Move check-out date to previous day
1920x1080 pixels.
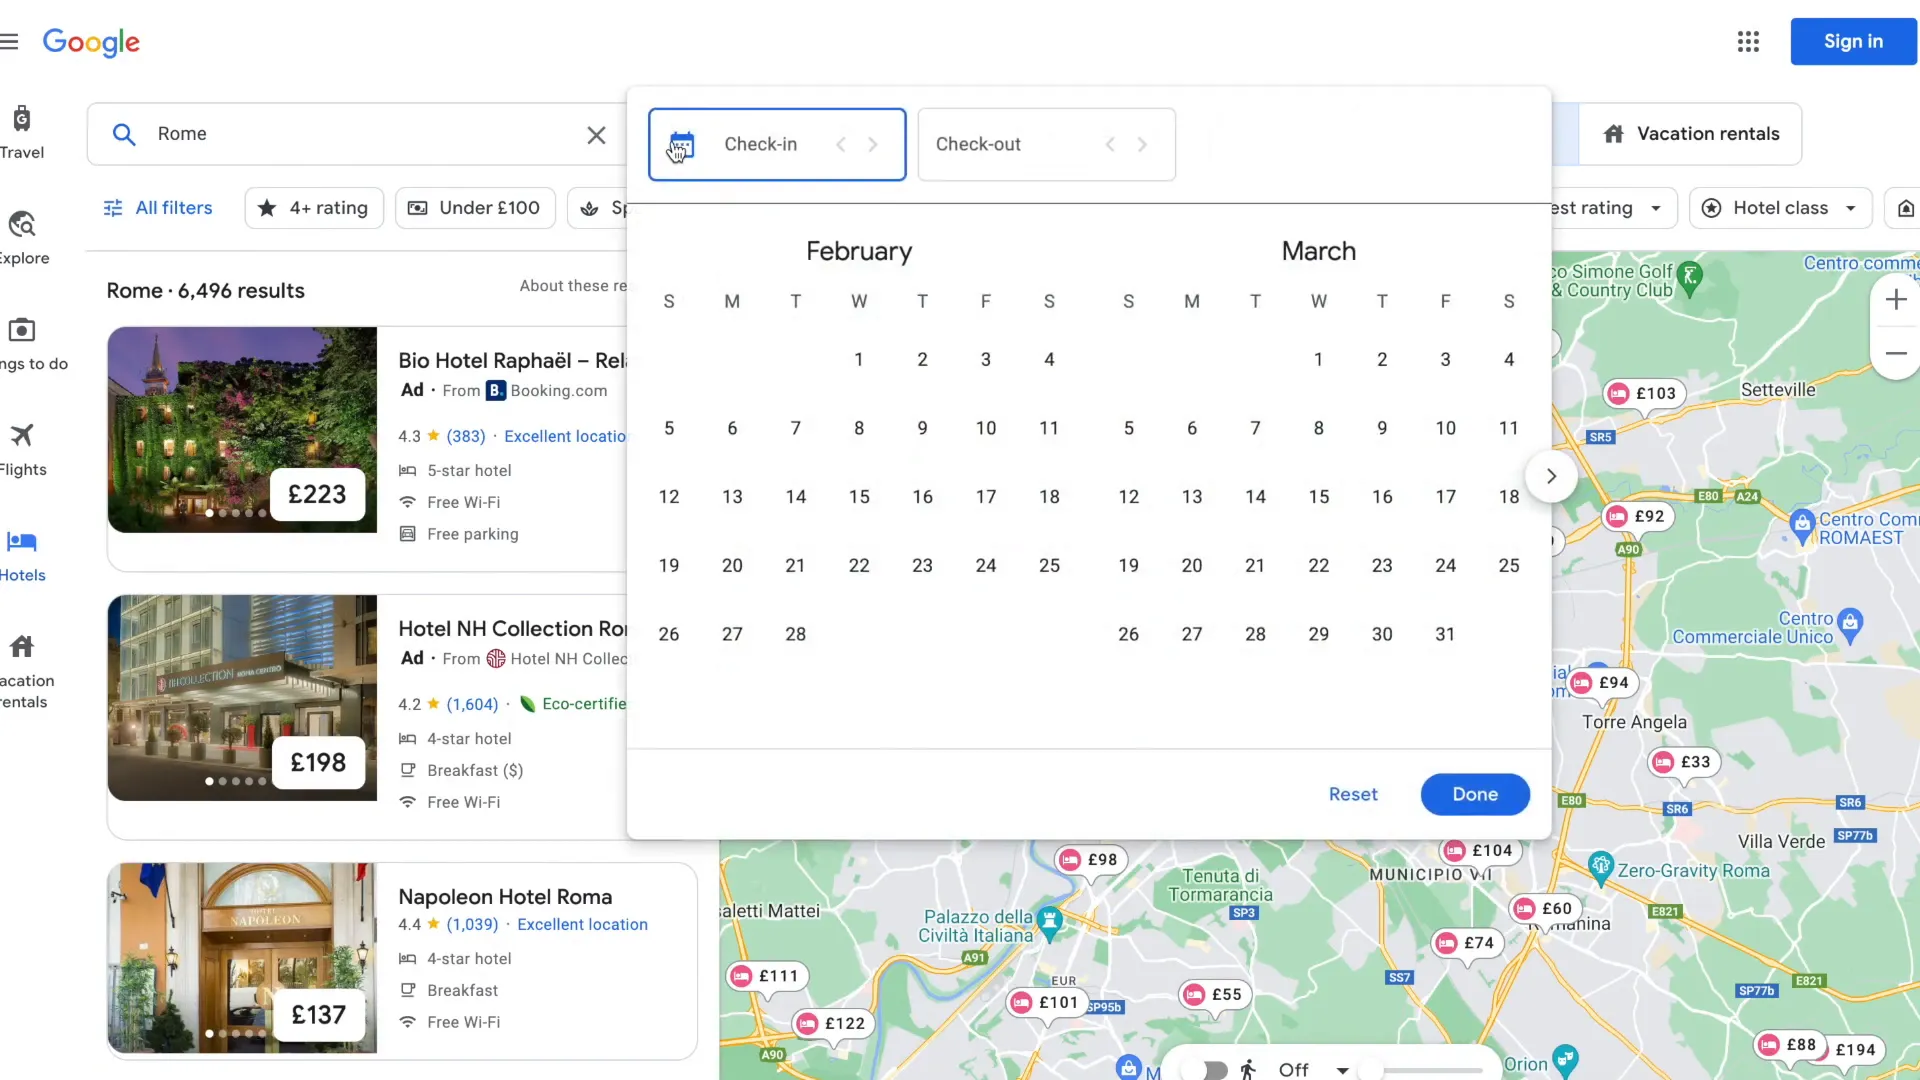coord(1110,145)
